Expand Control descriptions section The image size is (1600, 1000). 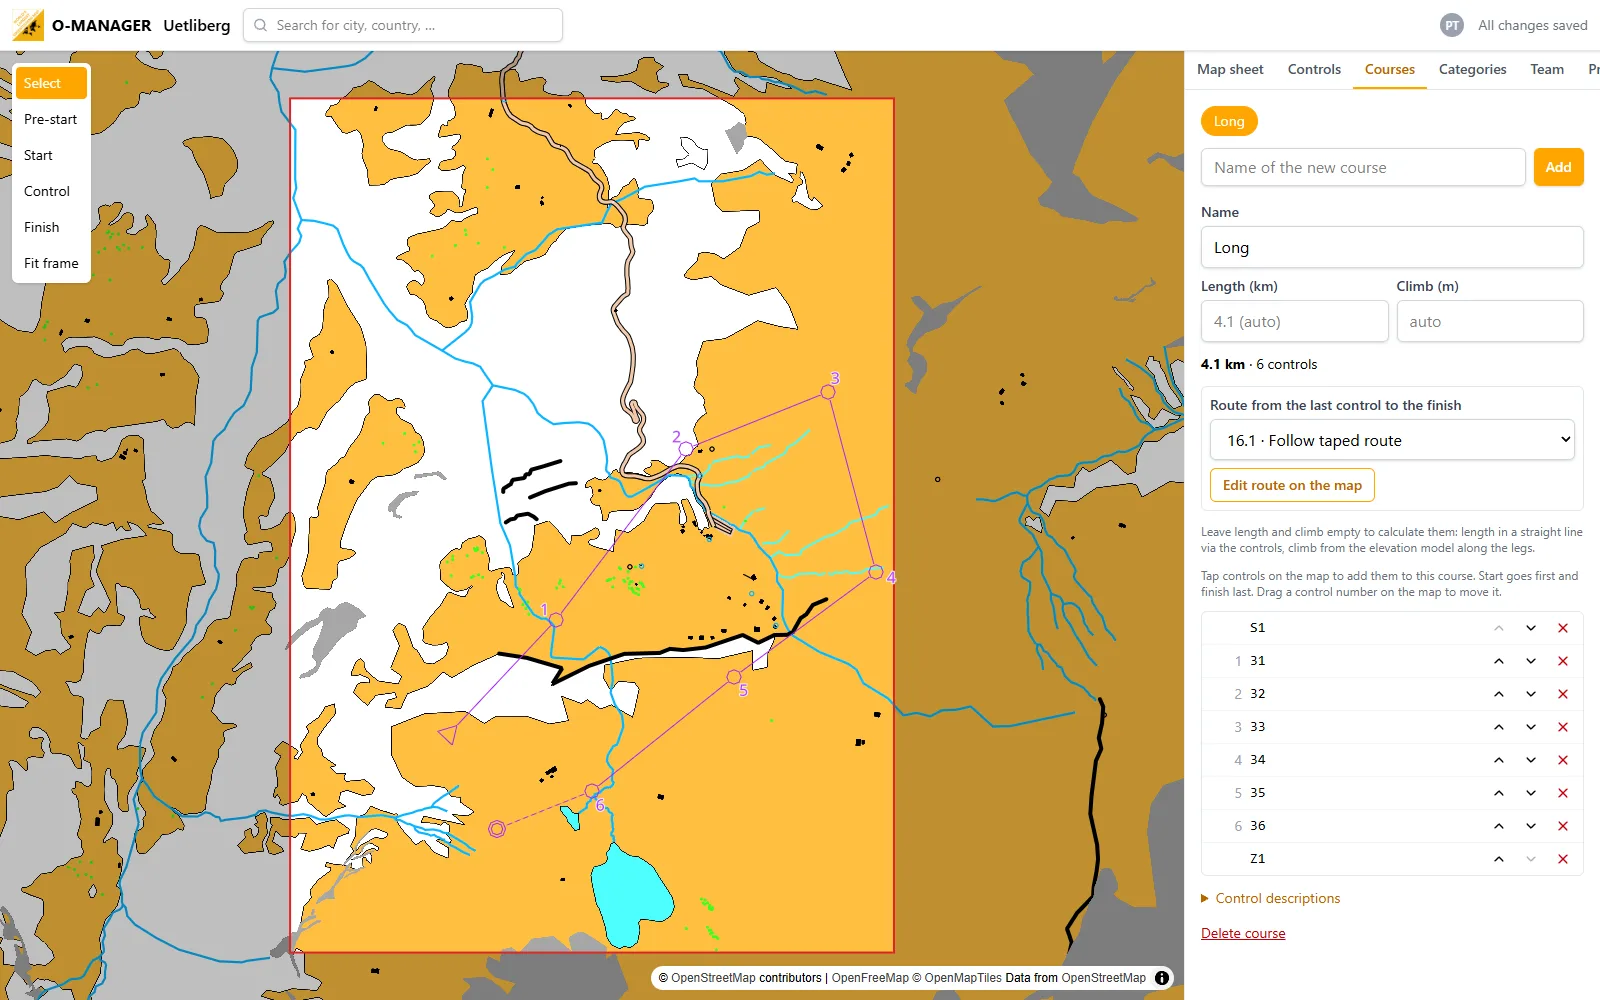[x=1271, y=898]
